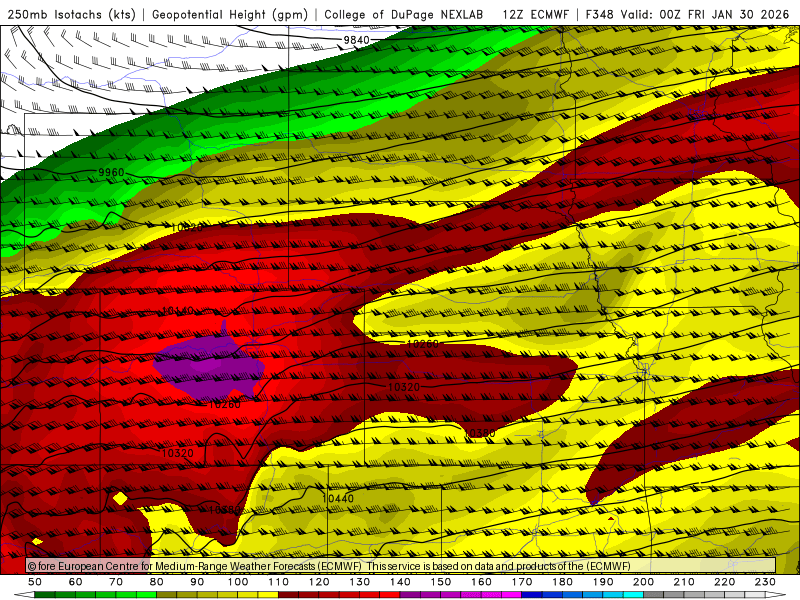The image size is (800, 600).
Task: Click the 160 knot legend value
Action: [x=481, y=582]
